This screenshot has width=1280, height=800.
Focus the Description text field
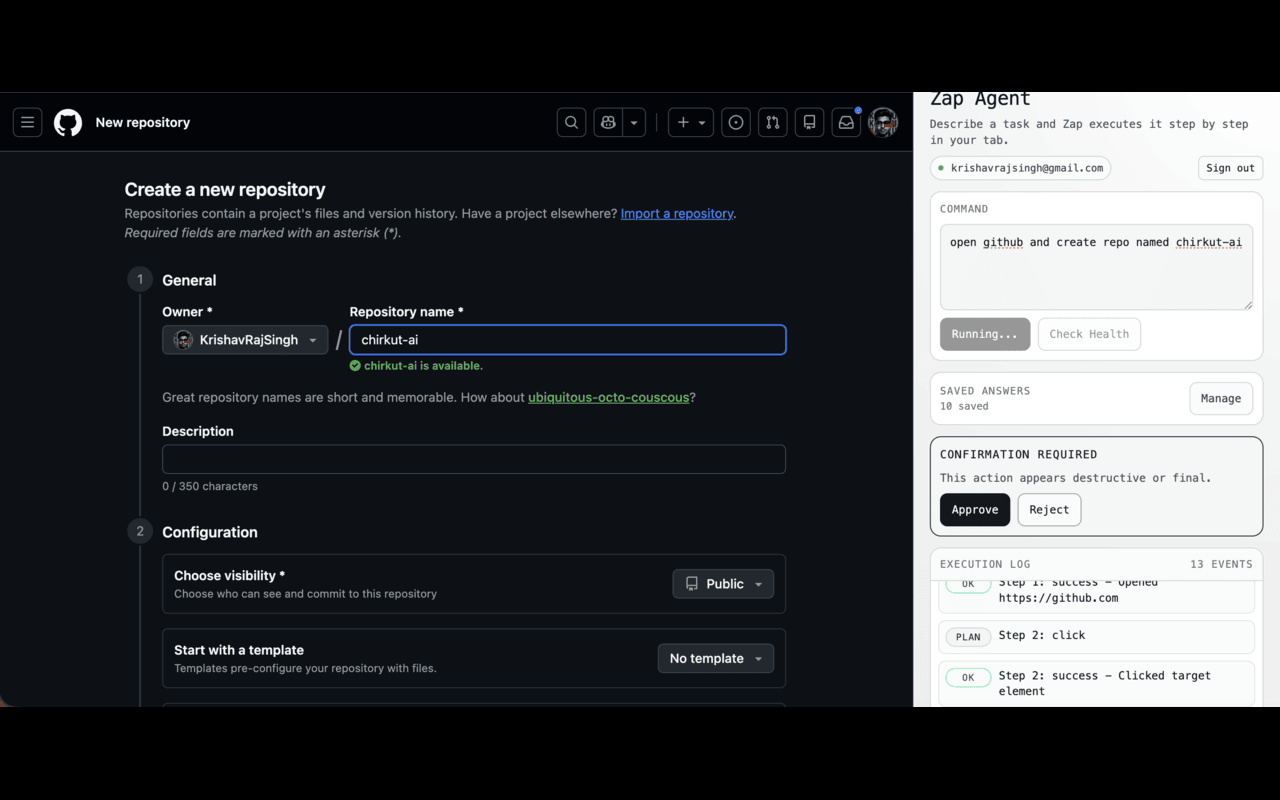click(x=474, y=459)
